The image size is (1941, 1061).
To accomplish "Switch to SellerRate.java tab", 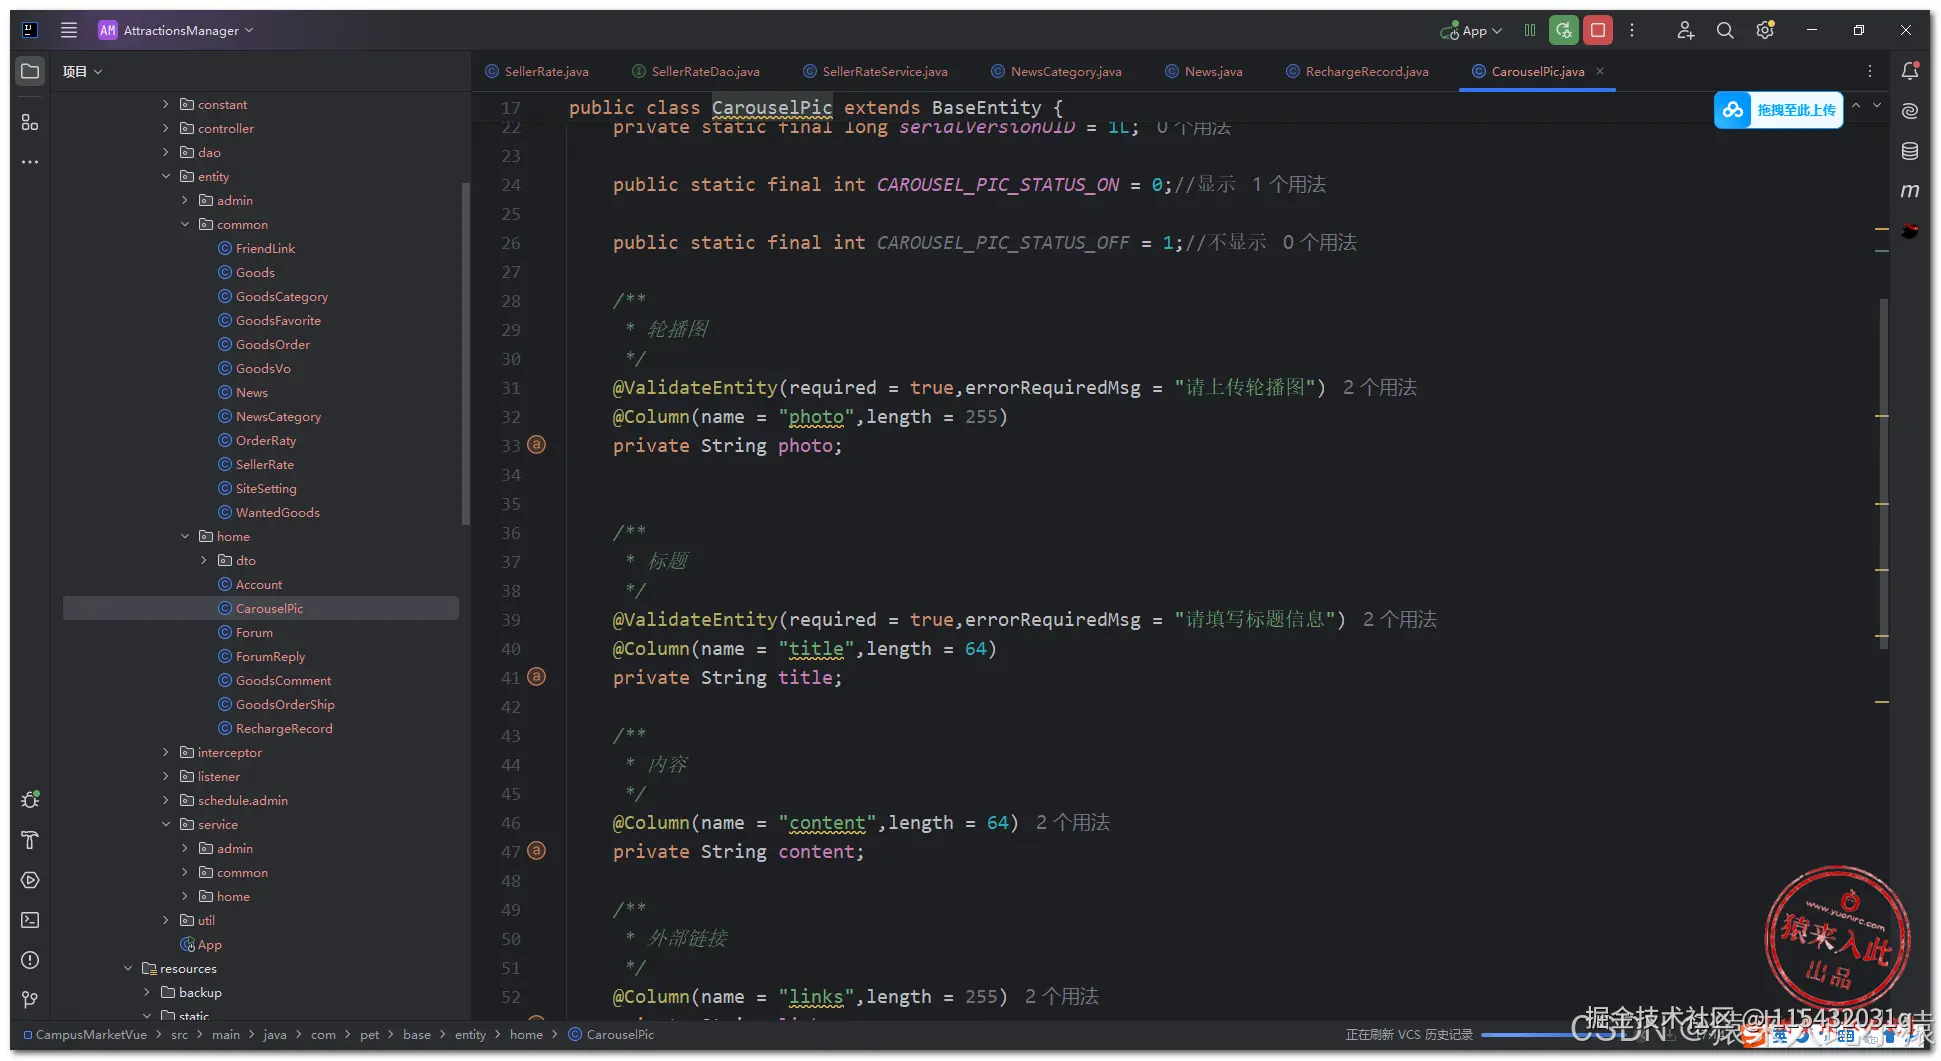I will click(537, 71).
